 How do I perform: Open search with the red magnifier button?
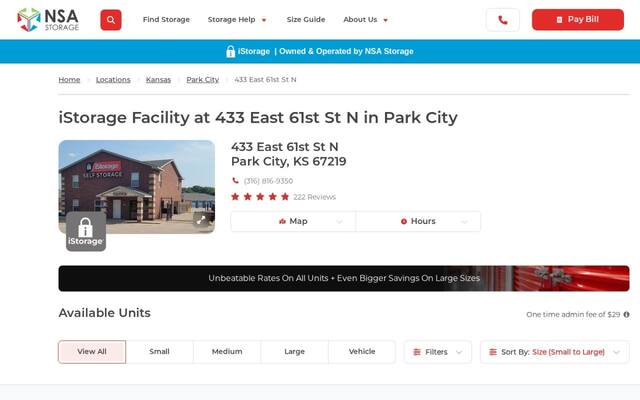pos(111,20)
